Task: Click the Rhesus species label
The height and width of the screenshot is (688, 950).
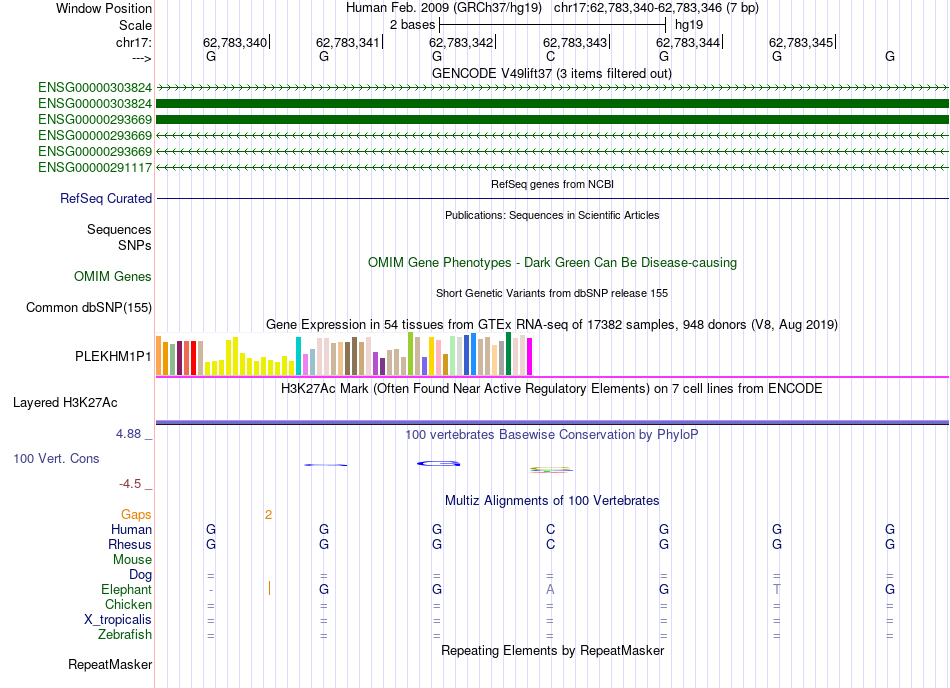Action: [x=130, y=544]
